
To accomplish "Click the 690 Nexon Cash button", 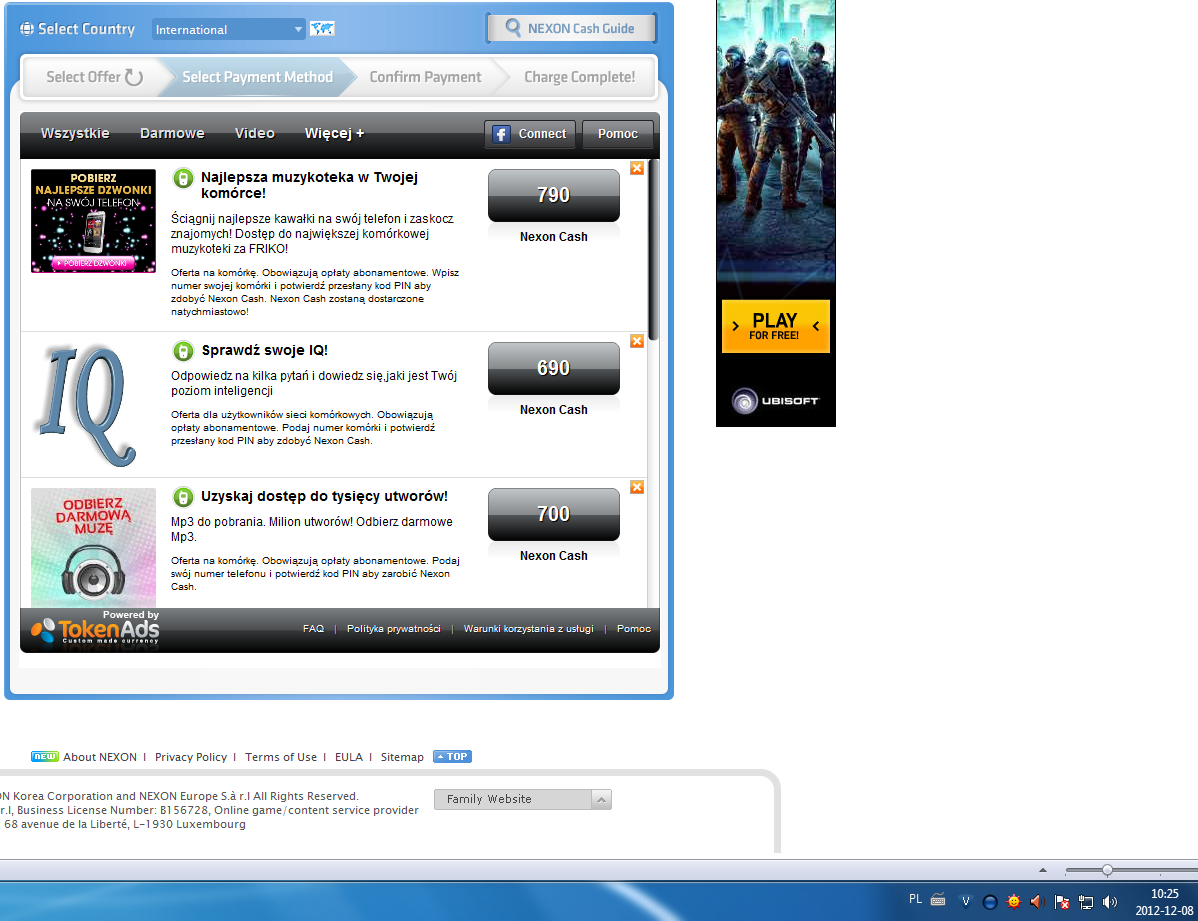I will pyautogui.click(x=553, y=368).
